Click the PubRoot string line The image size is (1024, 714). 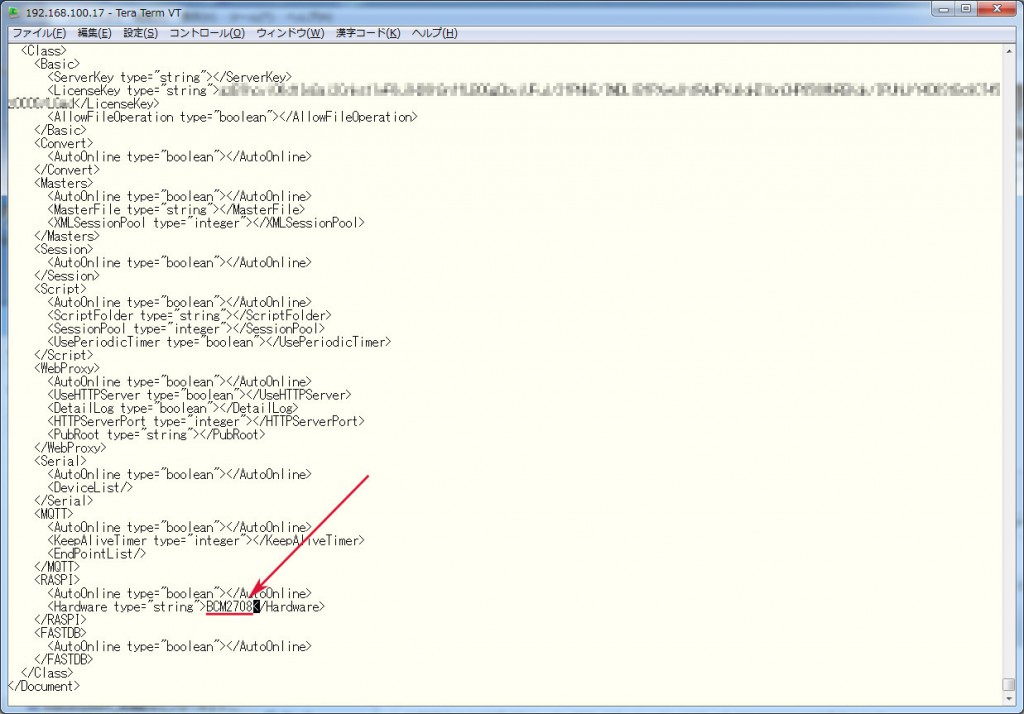[156, 434]
